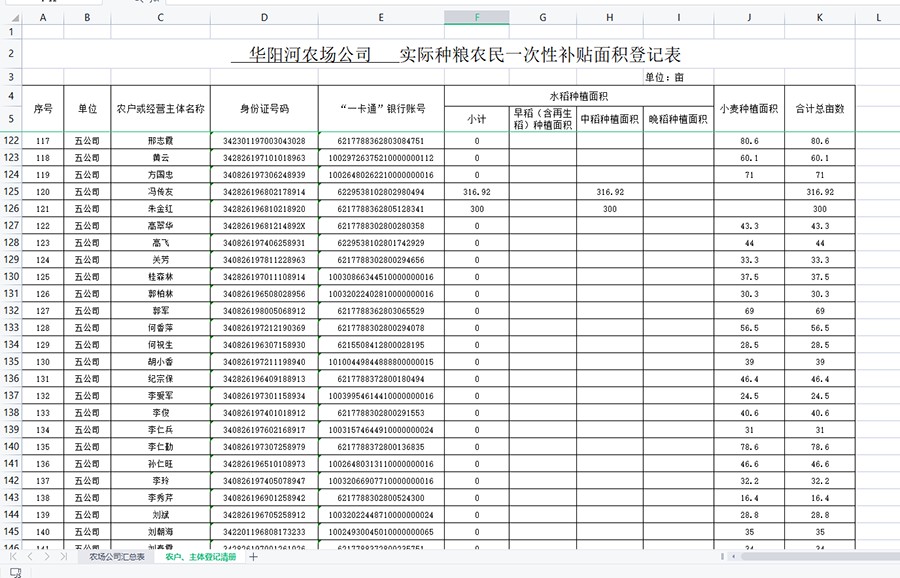Screen dimensions: 900x578
Task: Click the name cell 胡小香
Action: (160, 362)
